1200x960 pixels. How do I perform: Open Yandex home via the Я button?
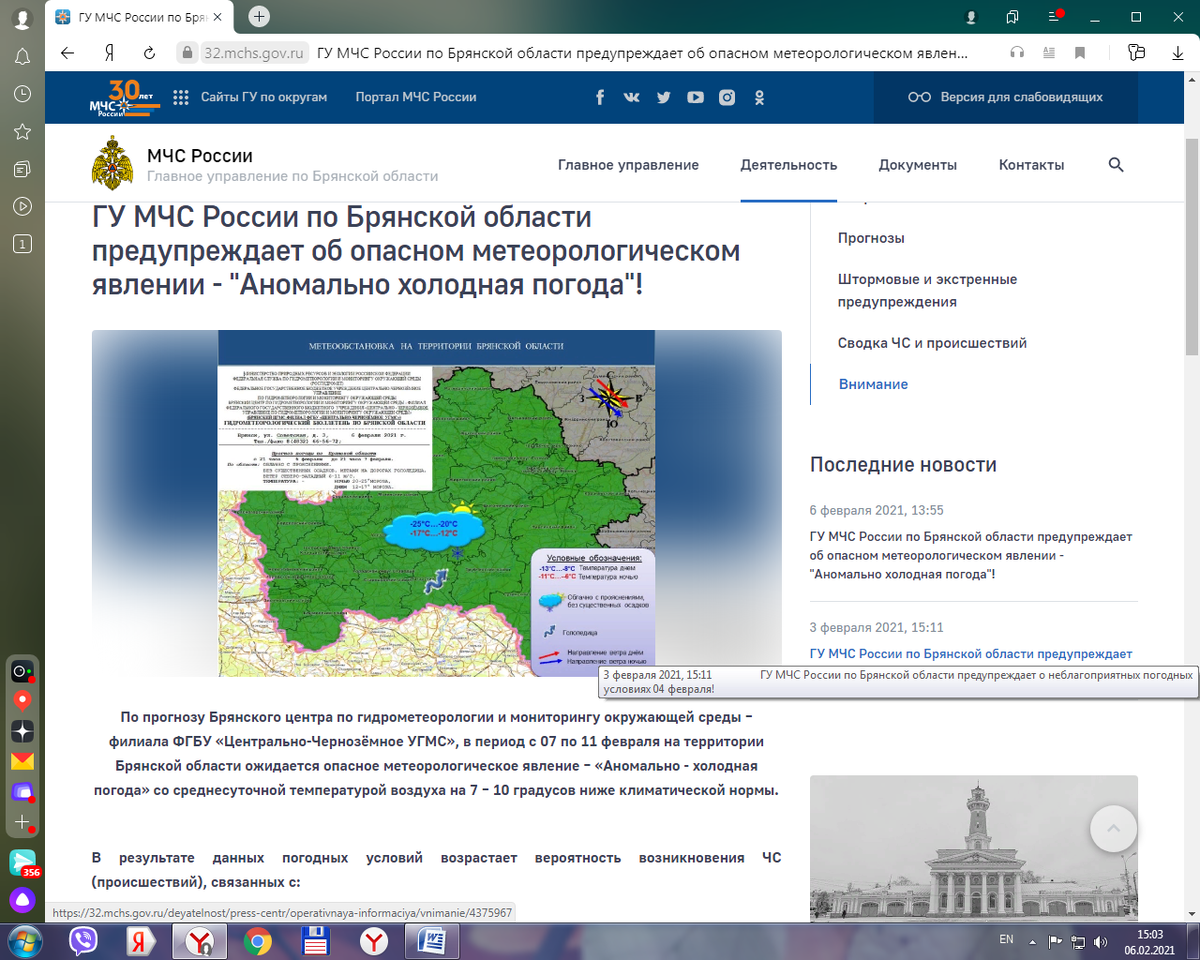(109, 53)
